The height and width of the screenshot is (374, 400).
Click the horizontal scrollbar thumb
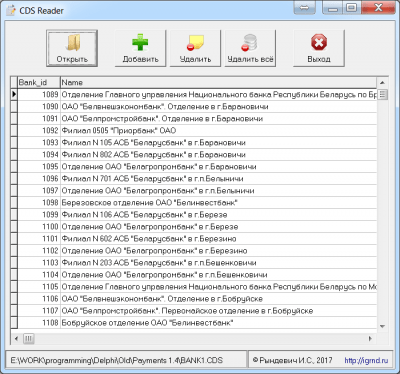pos(29,339)
